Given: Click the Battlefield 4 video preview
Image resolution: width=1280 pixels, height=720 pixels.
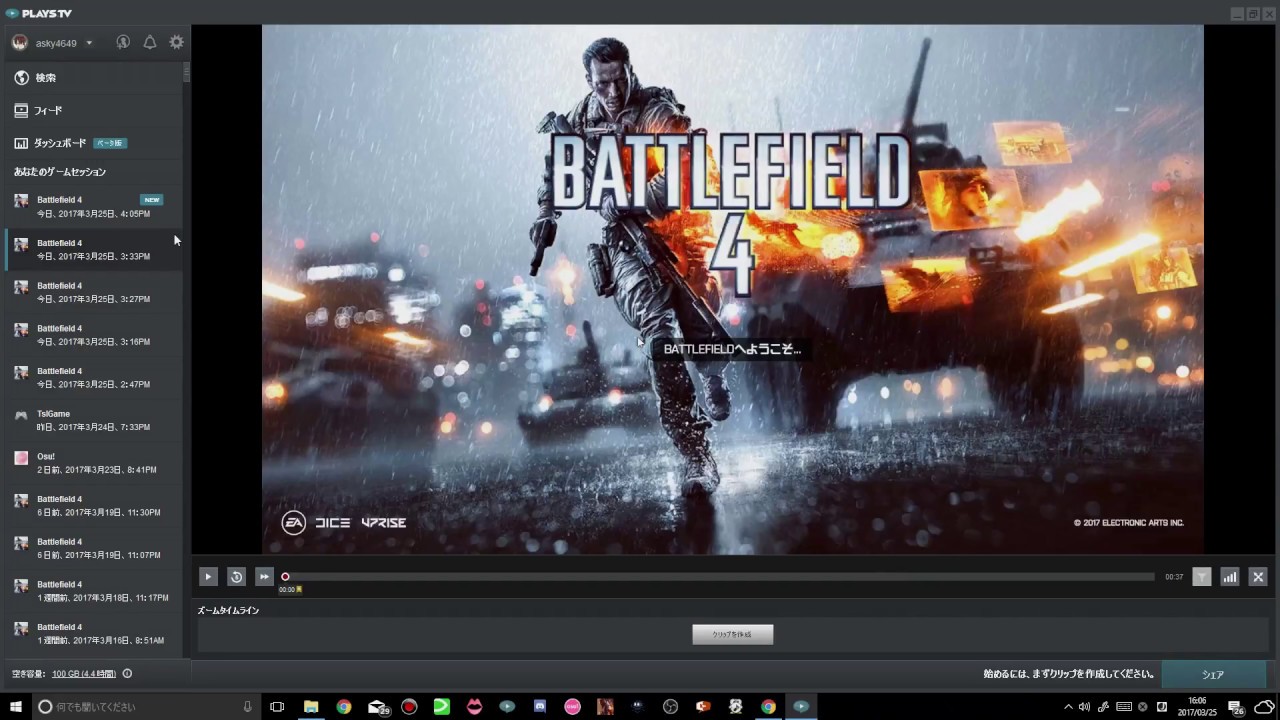Looking at the screenshot, I should point(733,289).
